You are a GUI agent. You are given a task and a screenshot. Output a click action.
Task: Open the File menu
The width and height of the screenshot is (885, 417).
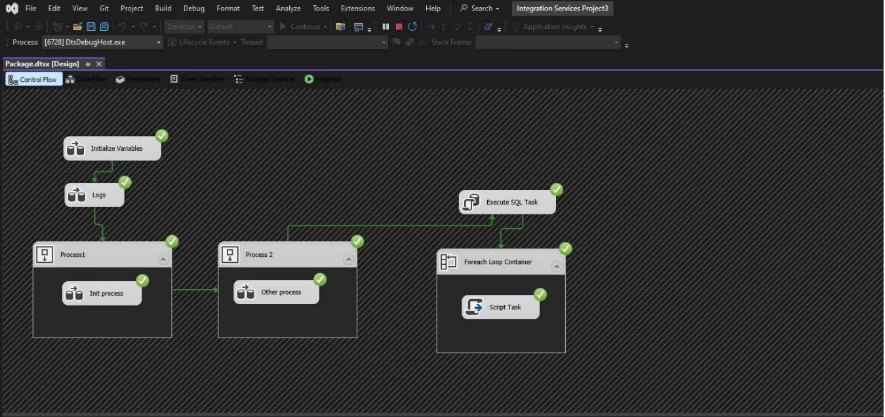[30, 8]
